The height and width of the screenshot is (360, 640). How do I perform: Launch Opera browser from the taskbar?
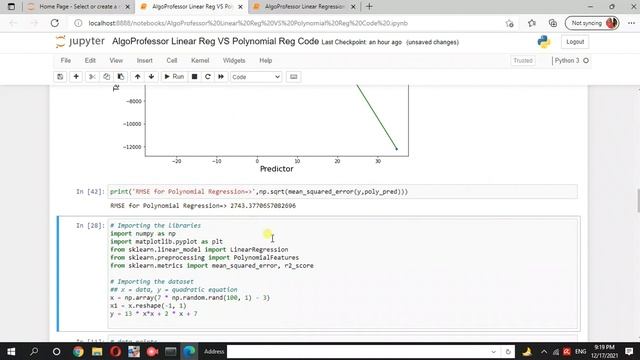click(x=116, y=351)
